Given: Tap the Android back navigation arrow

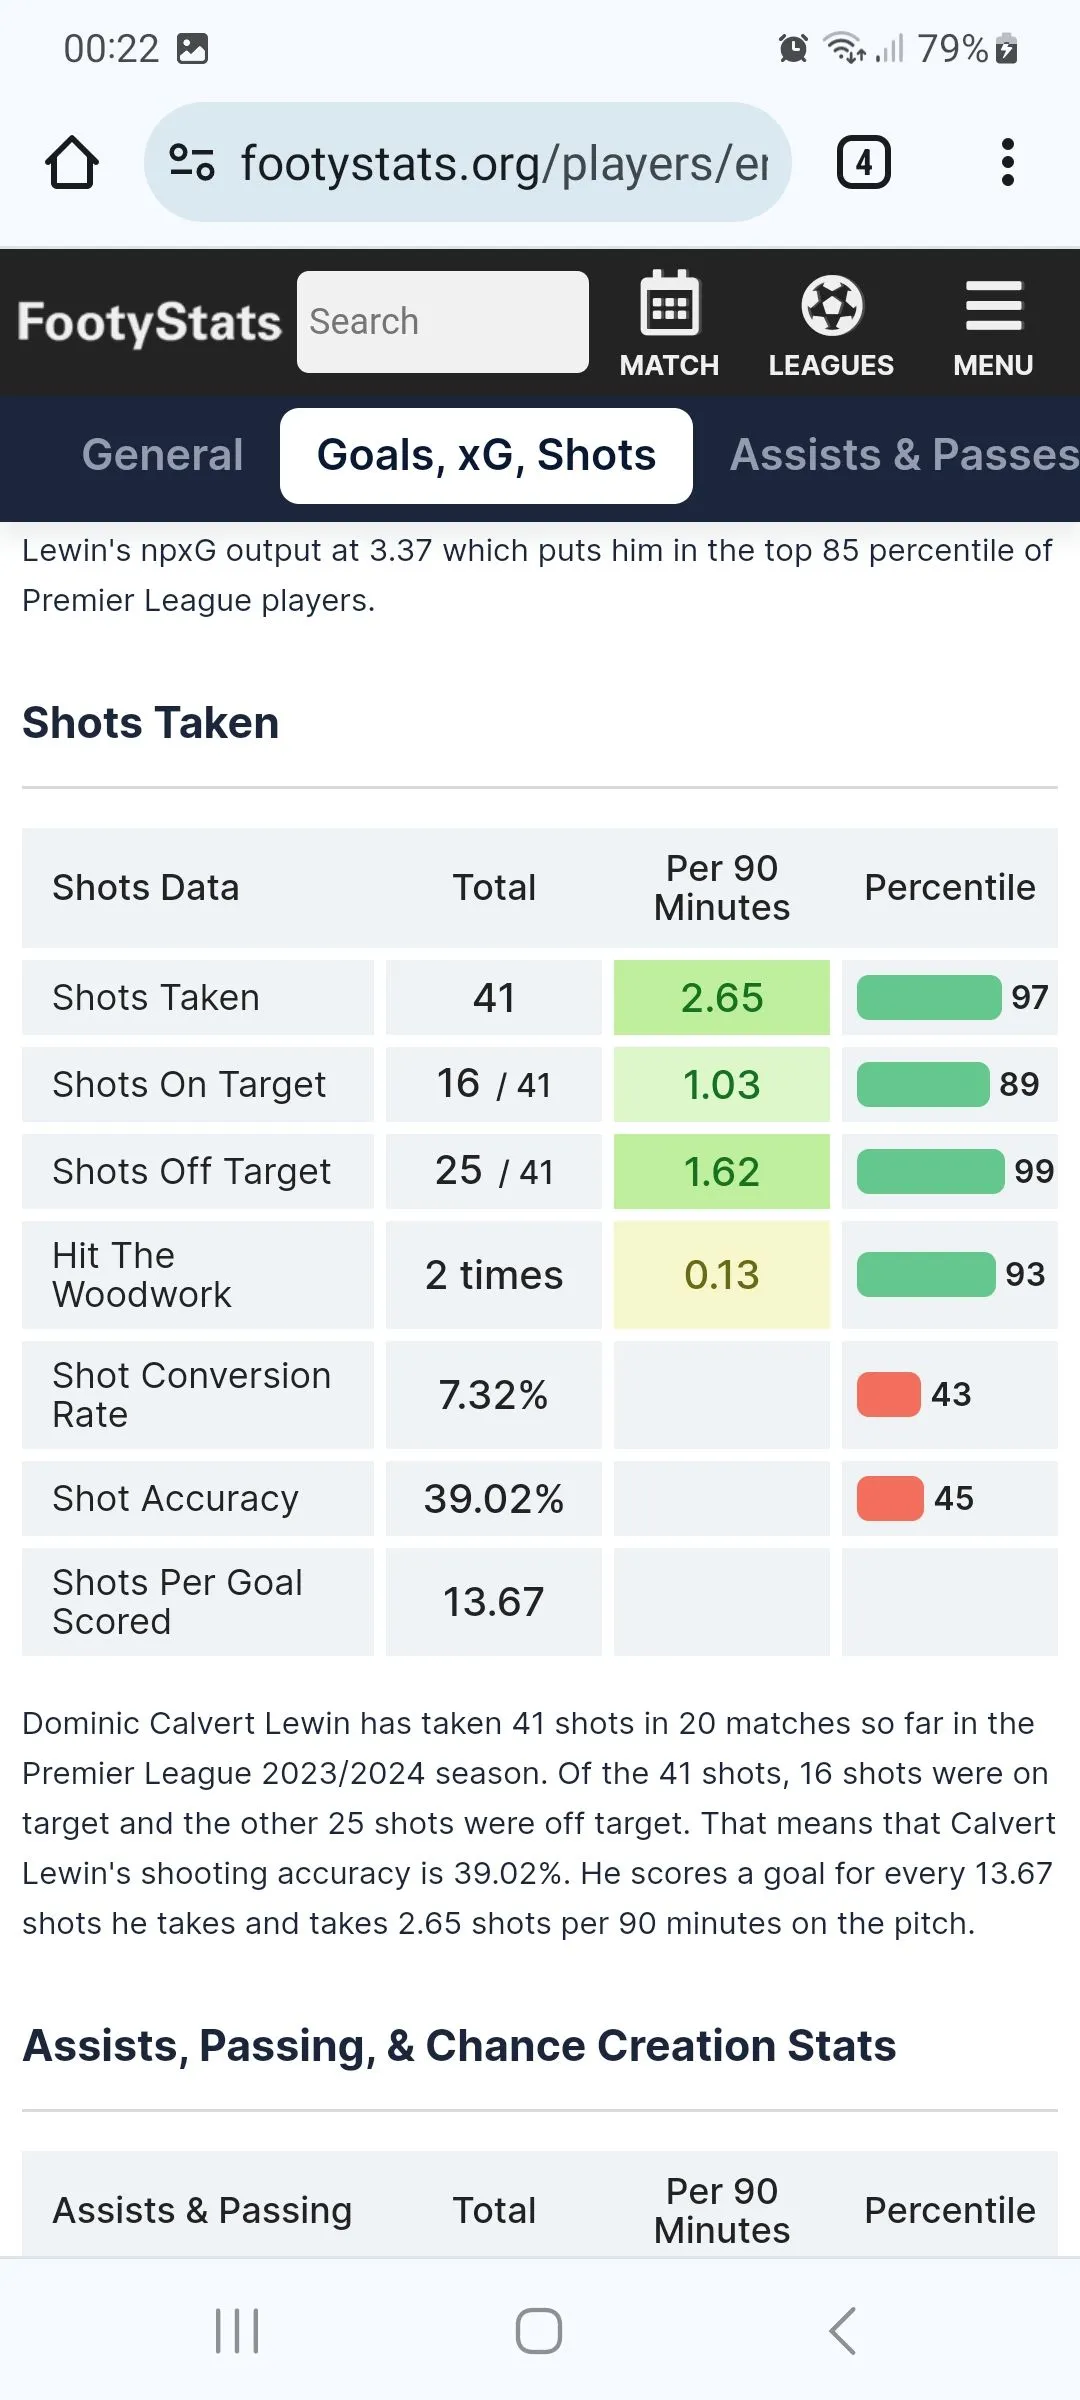Looking at the screenshot, I should click(842, 2331).
